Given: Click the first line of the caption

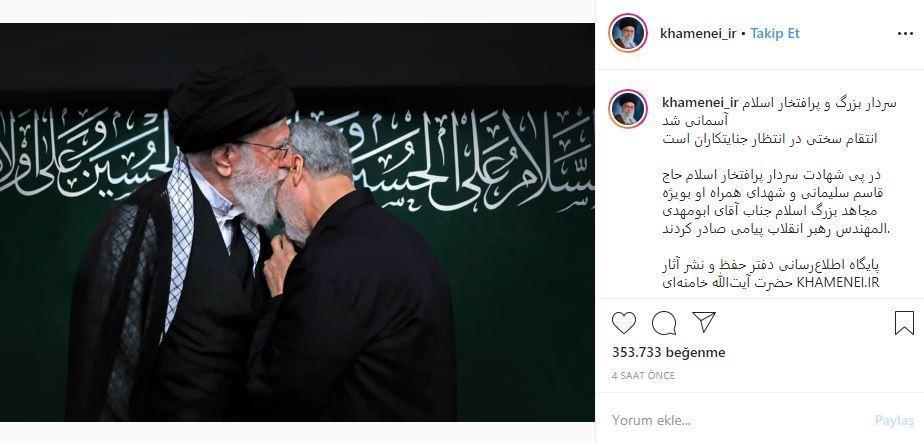Looking at the screenshot, I should 779,103.
